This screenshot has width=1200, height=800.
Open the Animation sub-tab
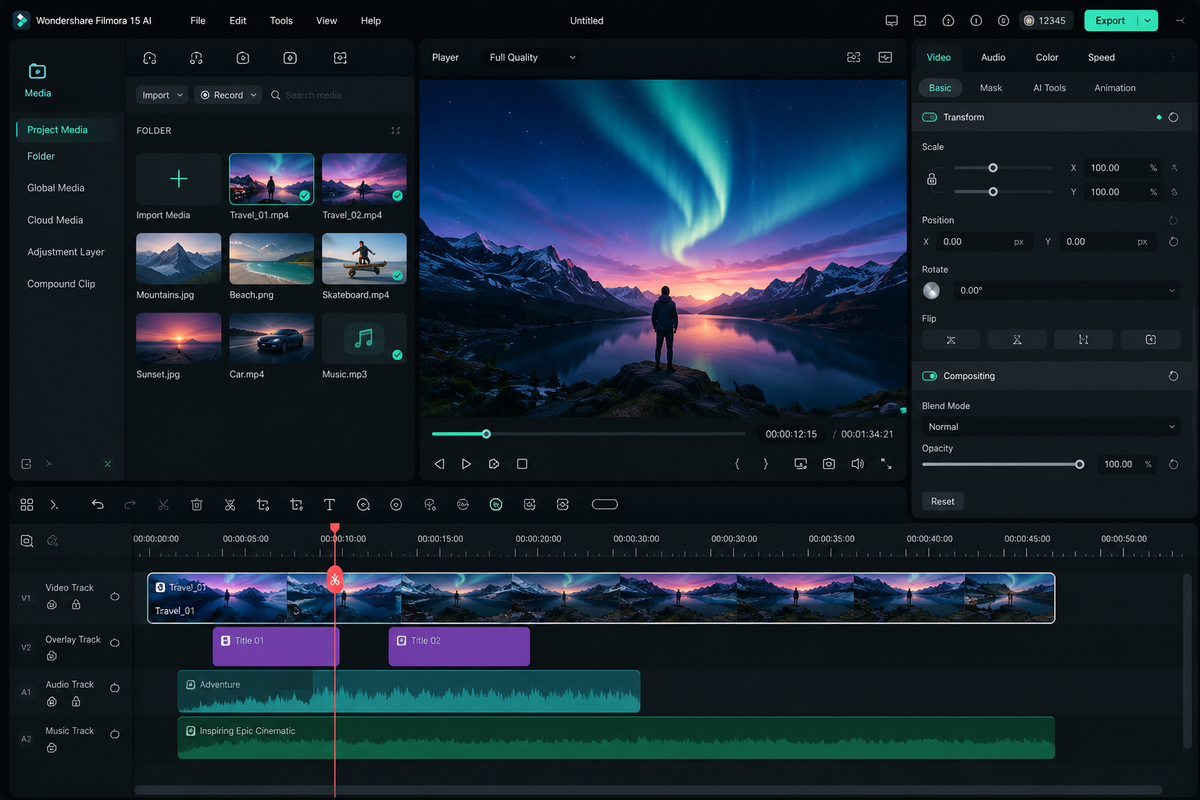[x=1115, y=88]
